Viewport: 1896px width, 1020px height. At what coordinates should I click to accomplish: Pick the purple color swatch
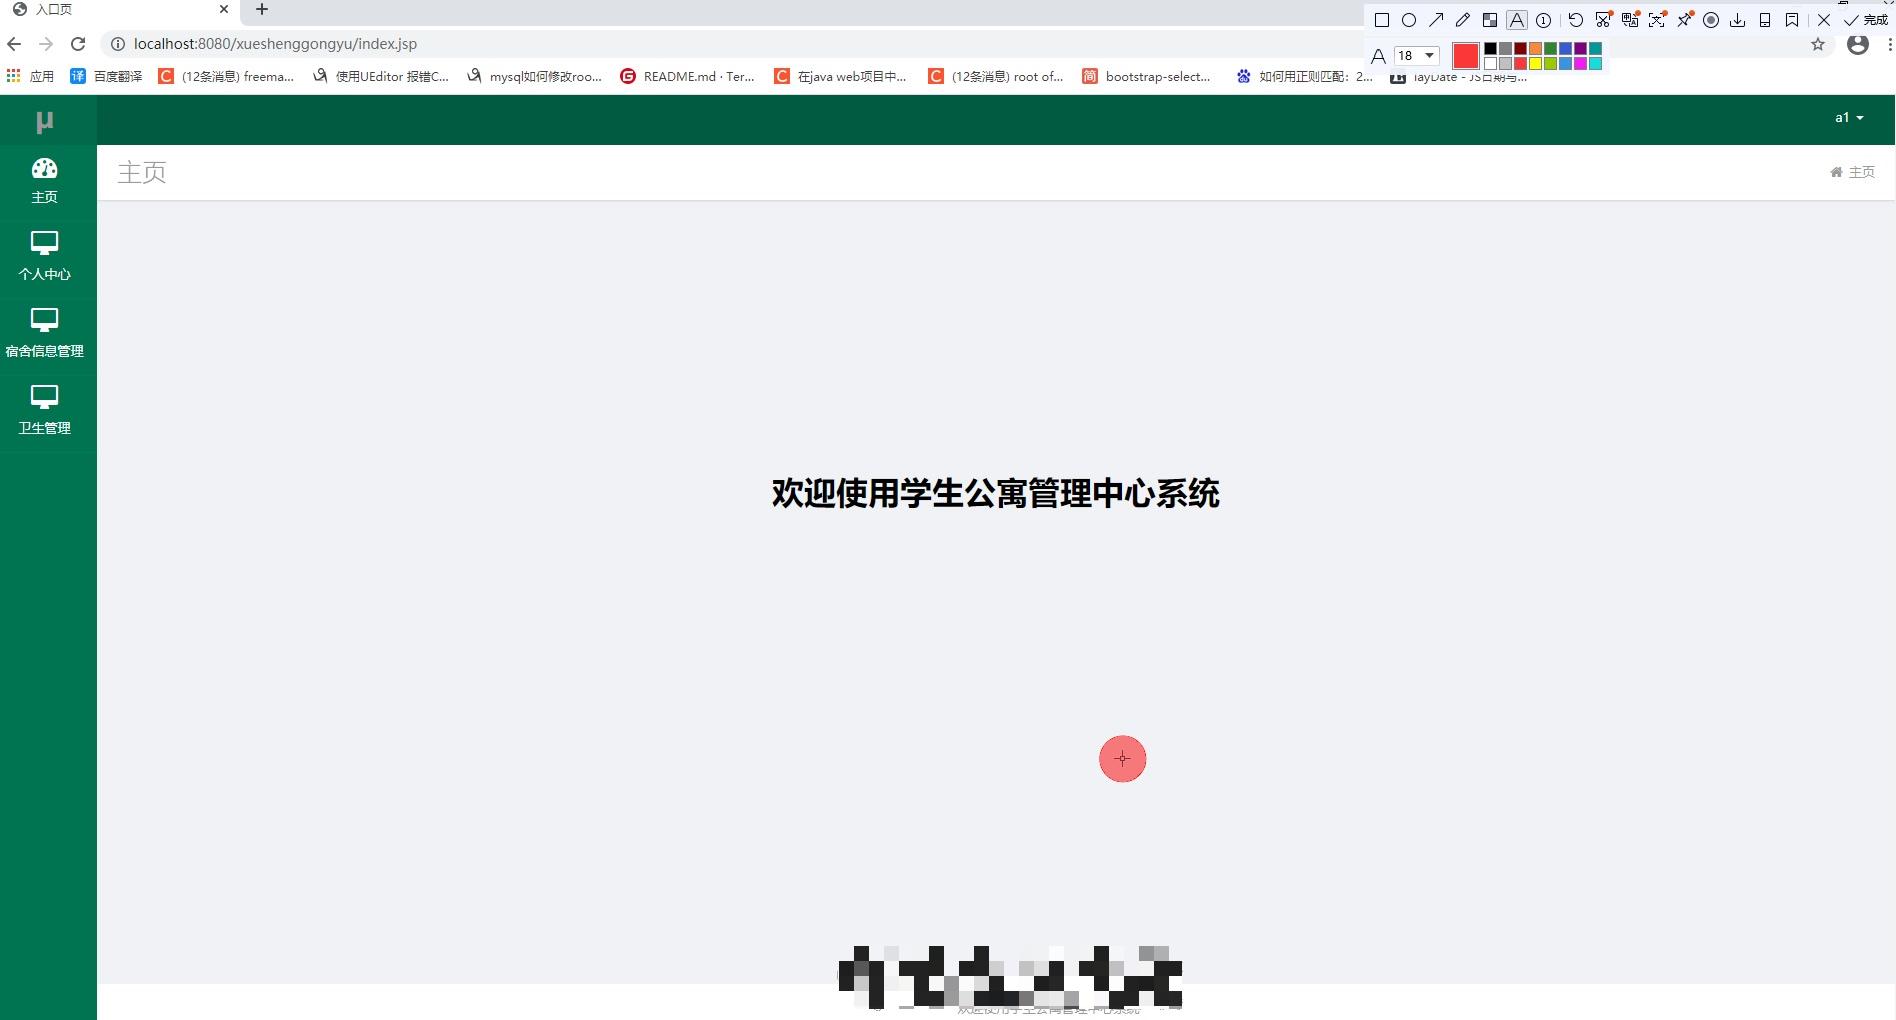click(x=1580, y=48)
